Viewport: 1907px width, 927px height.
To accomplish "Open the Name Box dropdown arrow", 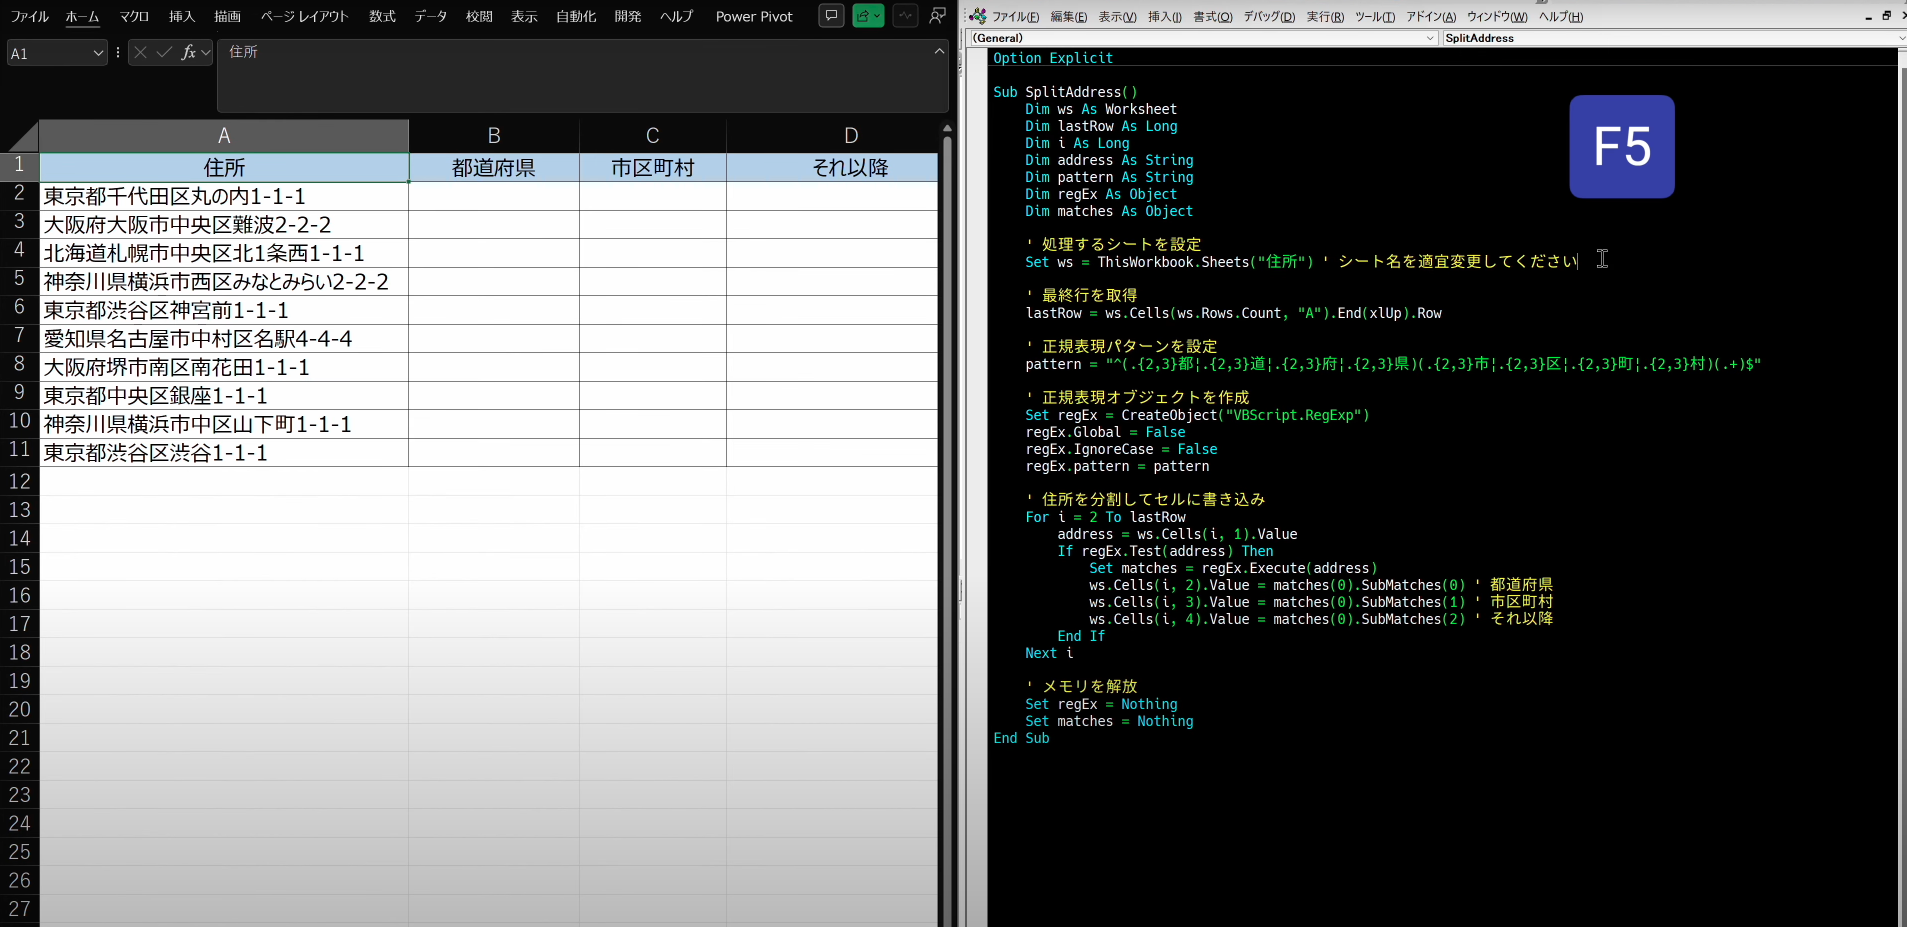I will [x=98, y=53].
